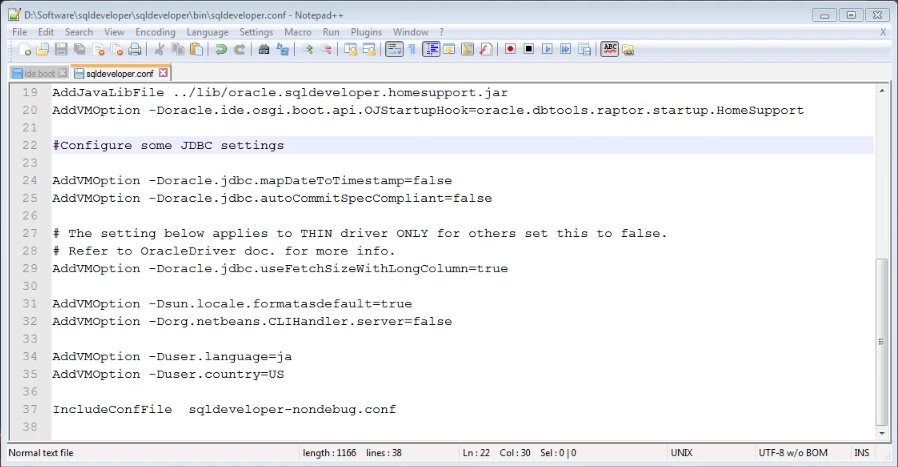Cut selection using the scissors icon
The width and height of the screenshot is (898, 467).
coord(159,50)
